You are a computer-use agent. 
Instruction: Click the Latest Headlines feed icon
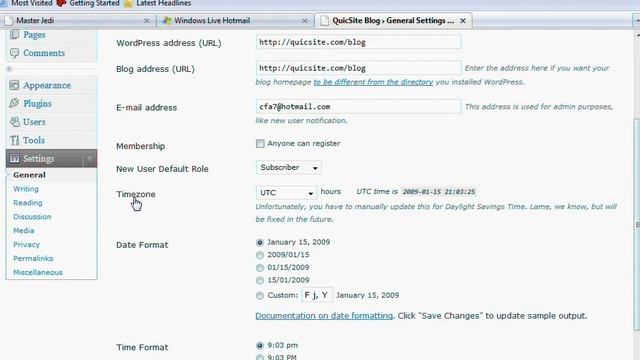tap(128, 3)
